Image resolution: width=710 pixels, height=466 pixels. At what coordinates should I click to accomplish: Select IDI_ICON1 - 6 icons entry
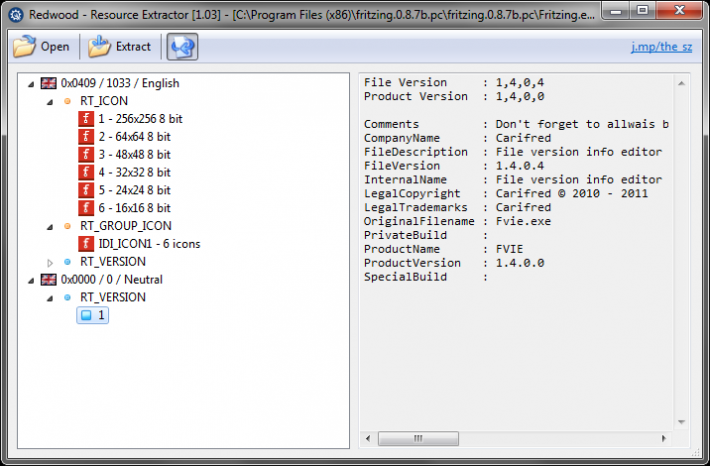click(149, 244)
